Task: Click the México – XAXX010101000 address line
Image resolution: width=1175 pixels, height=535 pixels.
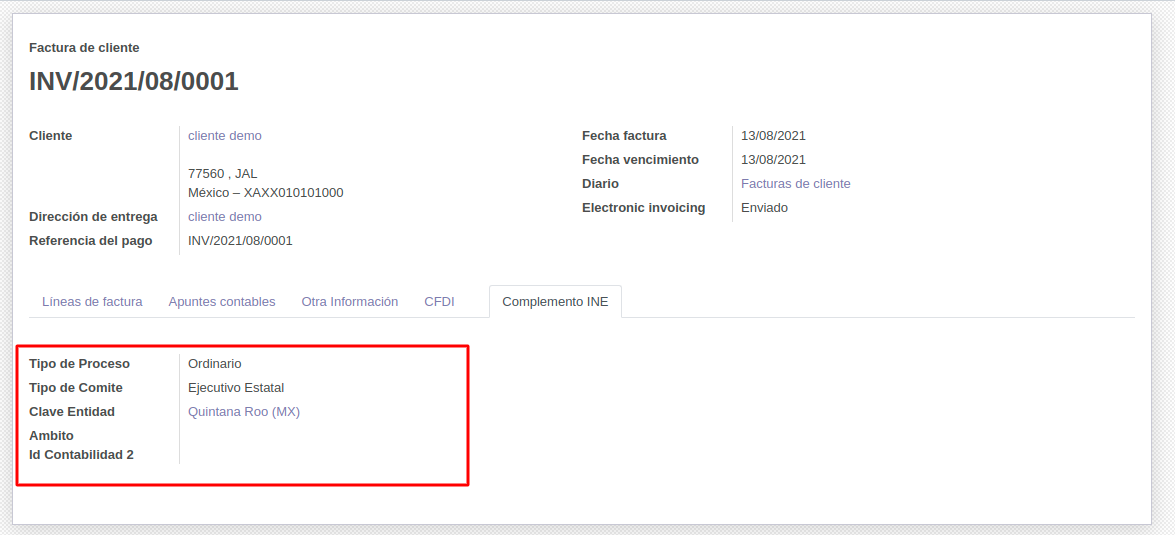Action: (x=265, y=193)
